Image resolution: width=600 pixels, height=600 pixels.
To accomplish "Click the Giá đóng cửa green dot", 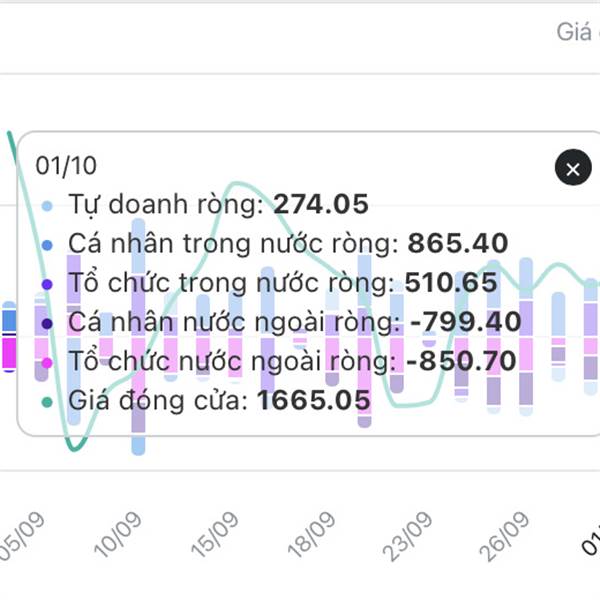I will point(48,402).
